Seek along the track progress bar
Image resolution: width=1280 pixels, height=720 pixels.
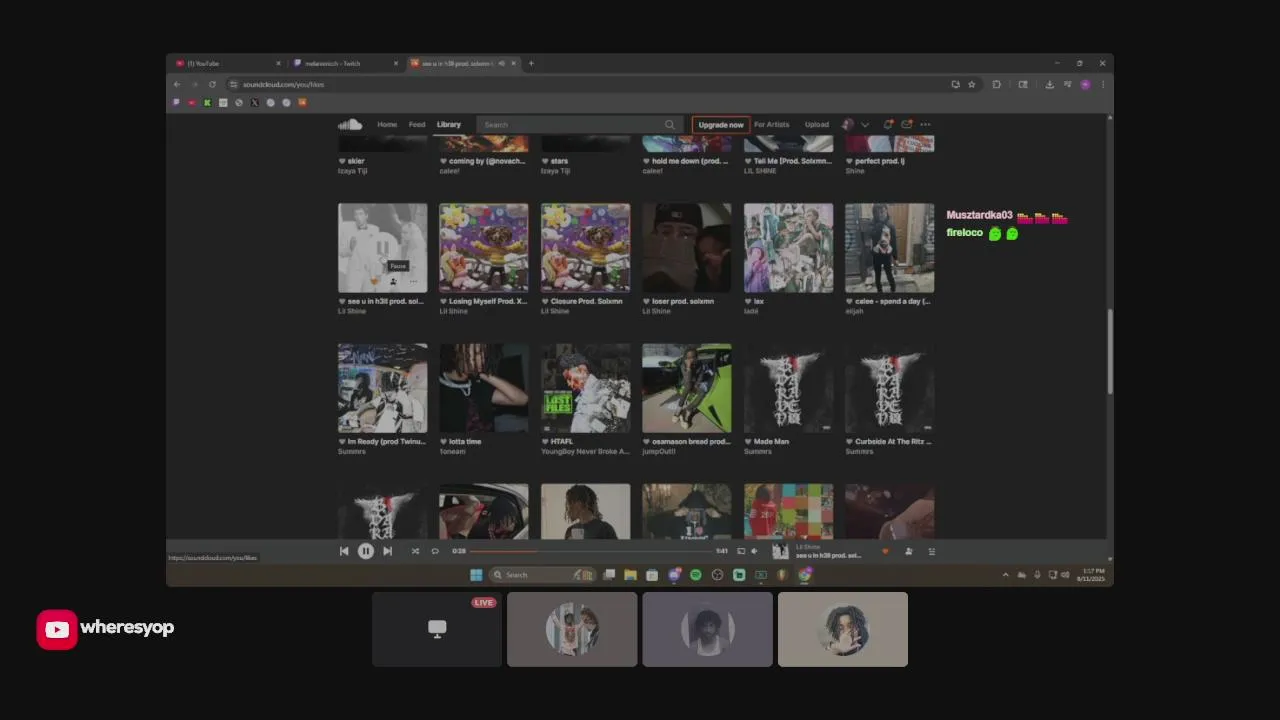[x=591, y=551]
